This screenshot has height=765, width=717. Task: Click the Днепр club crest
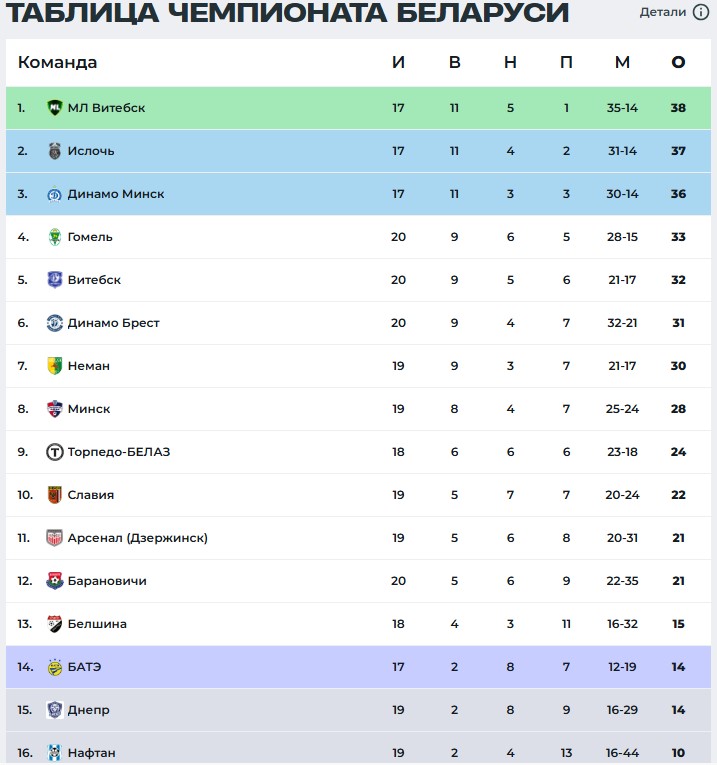55,710
